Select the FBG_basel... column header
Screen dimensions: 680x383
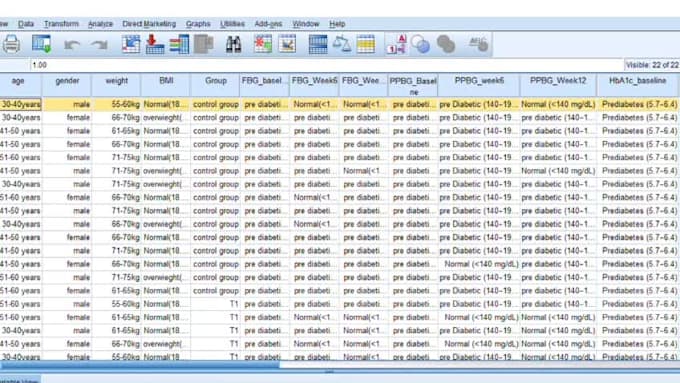[x=265, y=85]
